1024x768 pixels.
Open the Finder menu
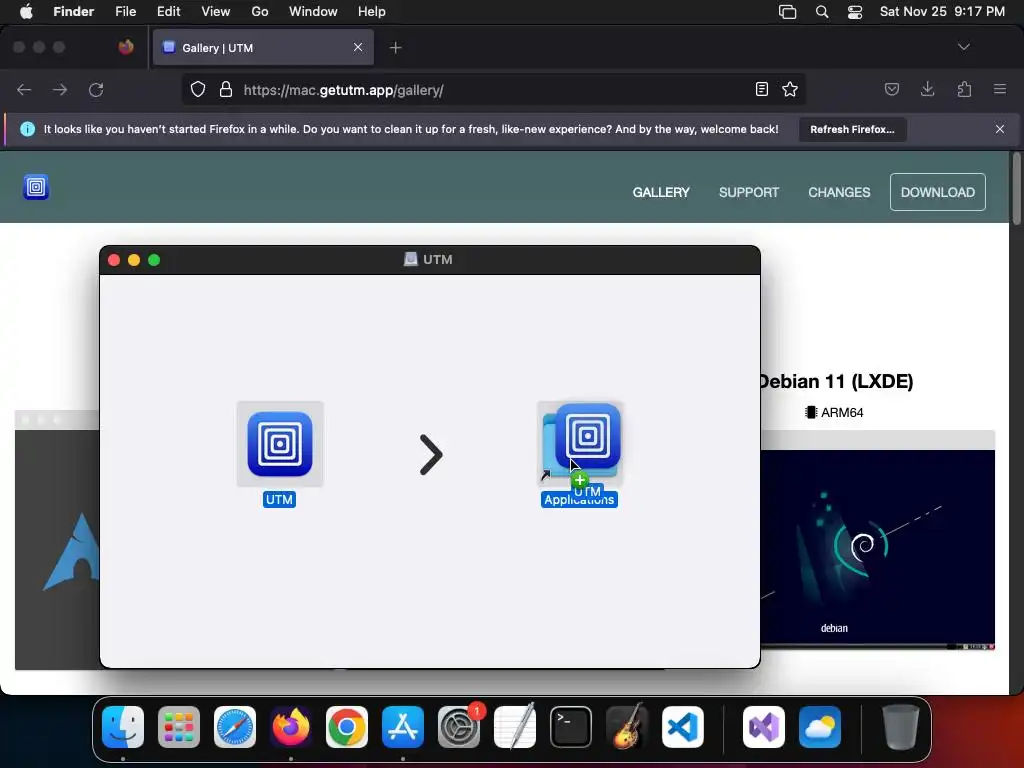(x=73, y=12)
